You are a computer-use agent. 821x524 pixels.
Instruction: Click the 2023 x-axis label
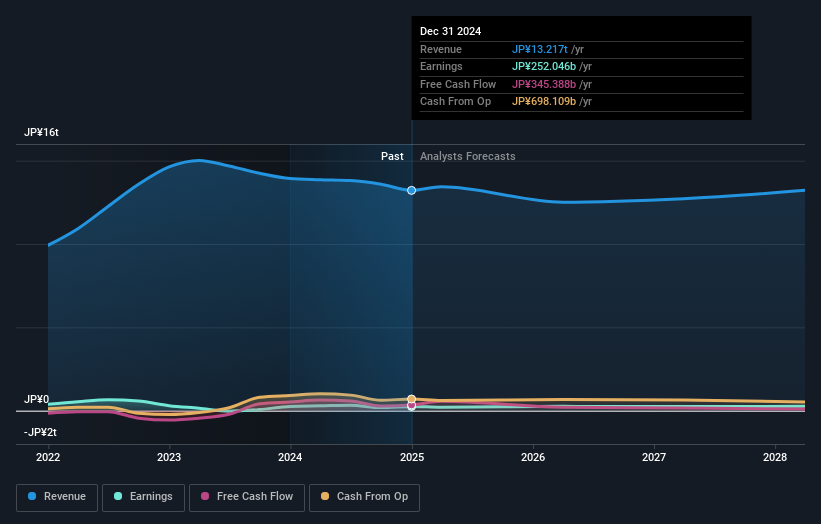169,457
